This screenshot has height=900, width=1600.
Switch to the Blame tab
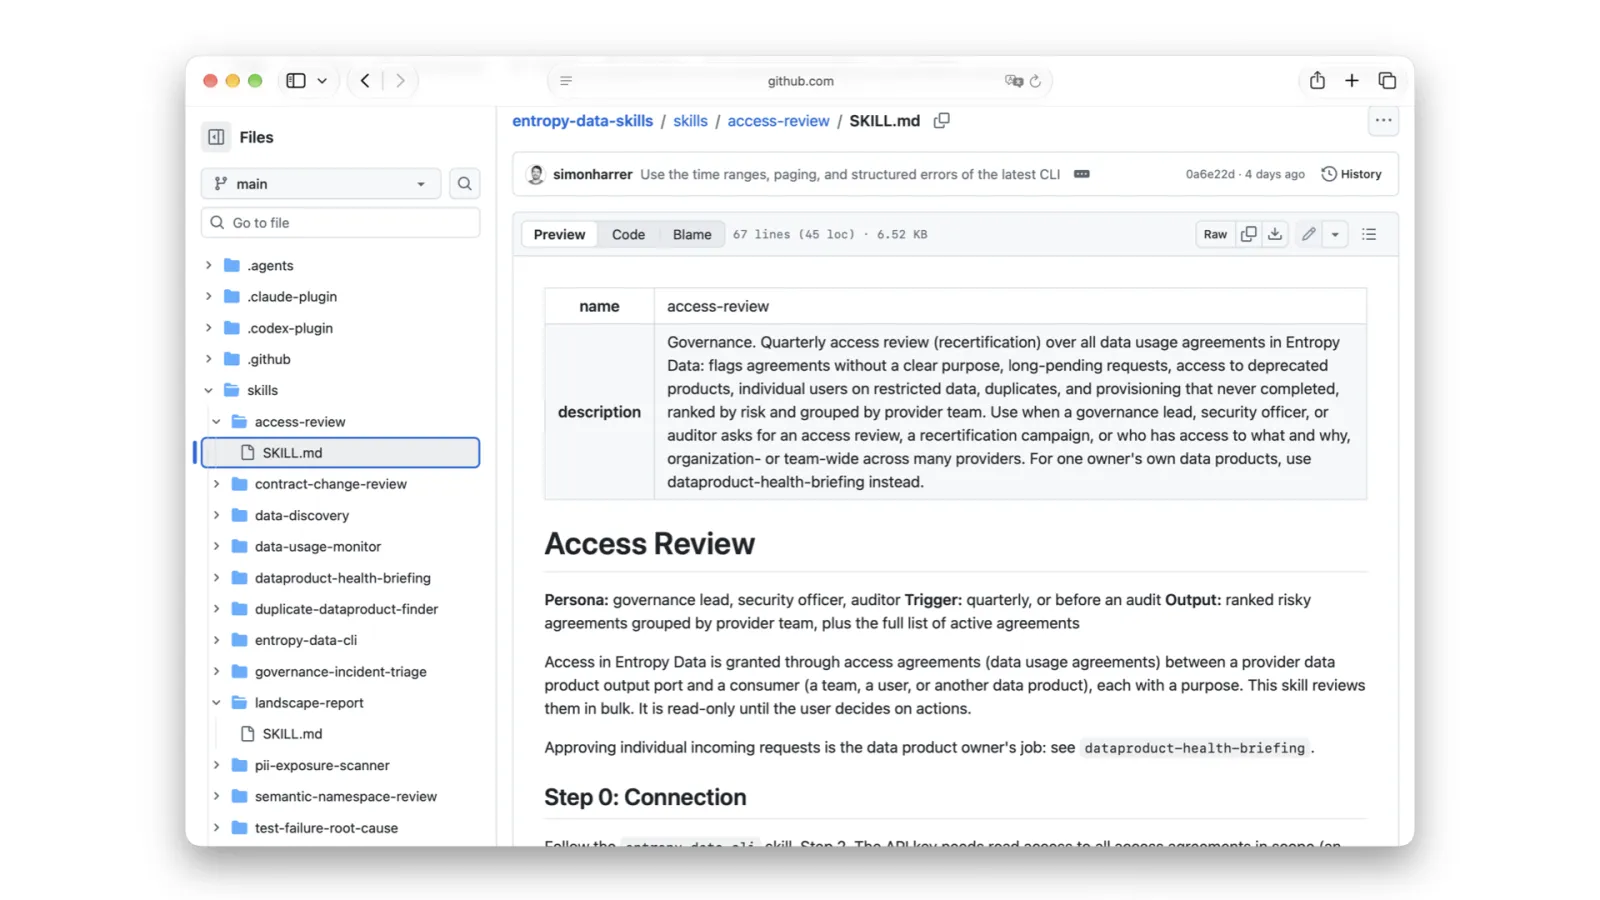click(x=692, y=234)
